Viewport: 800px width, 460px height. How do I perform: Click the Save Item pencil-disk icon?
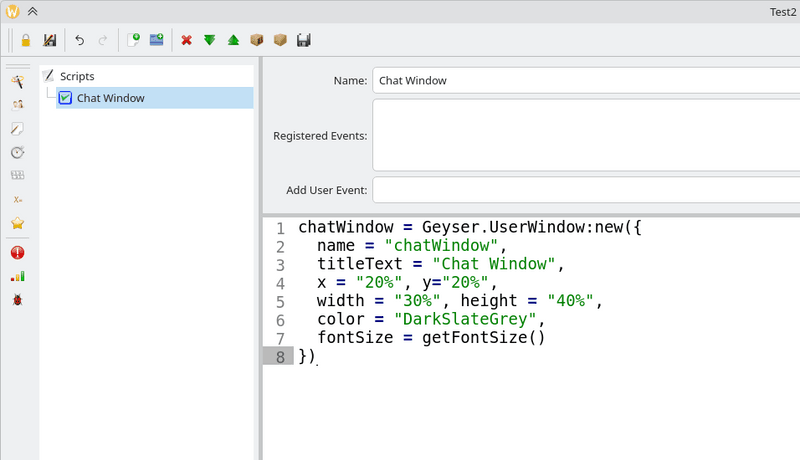(x=49, y=40)
